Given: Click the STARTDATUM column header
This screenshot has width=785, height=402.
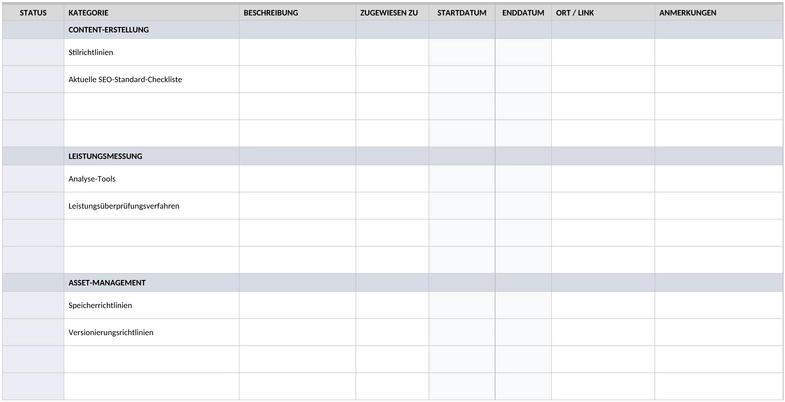Looking at the screenshot, I should 462,13.
